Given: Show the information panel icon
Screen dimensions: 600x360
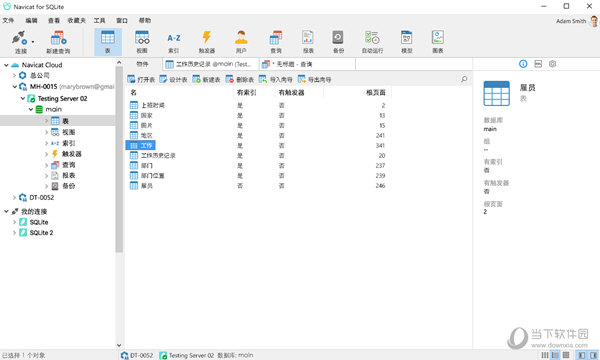Looking at the screenshot, I should tap(523, 64).
